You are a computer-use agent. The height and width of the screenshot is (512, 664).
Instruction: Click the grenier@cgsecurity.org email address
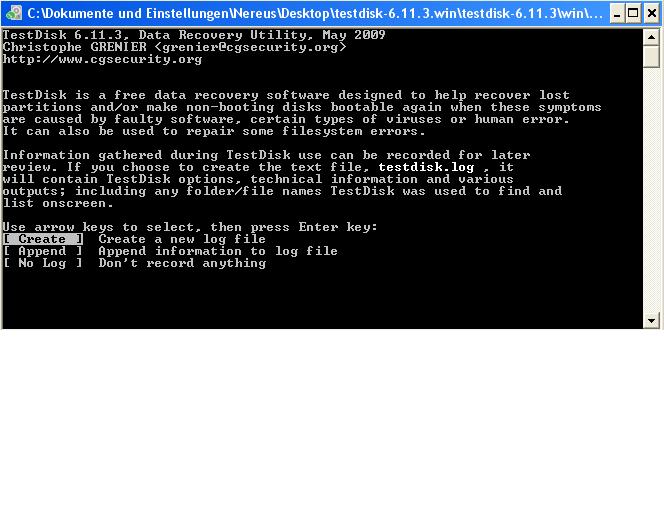pos(250,47)
